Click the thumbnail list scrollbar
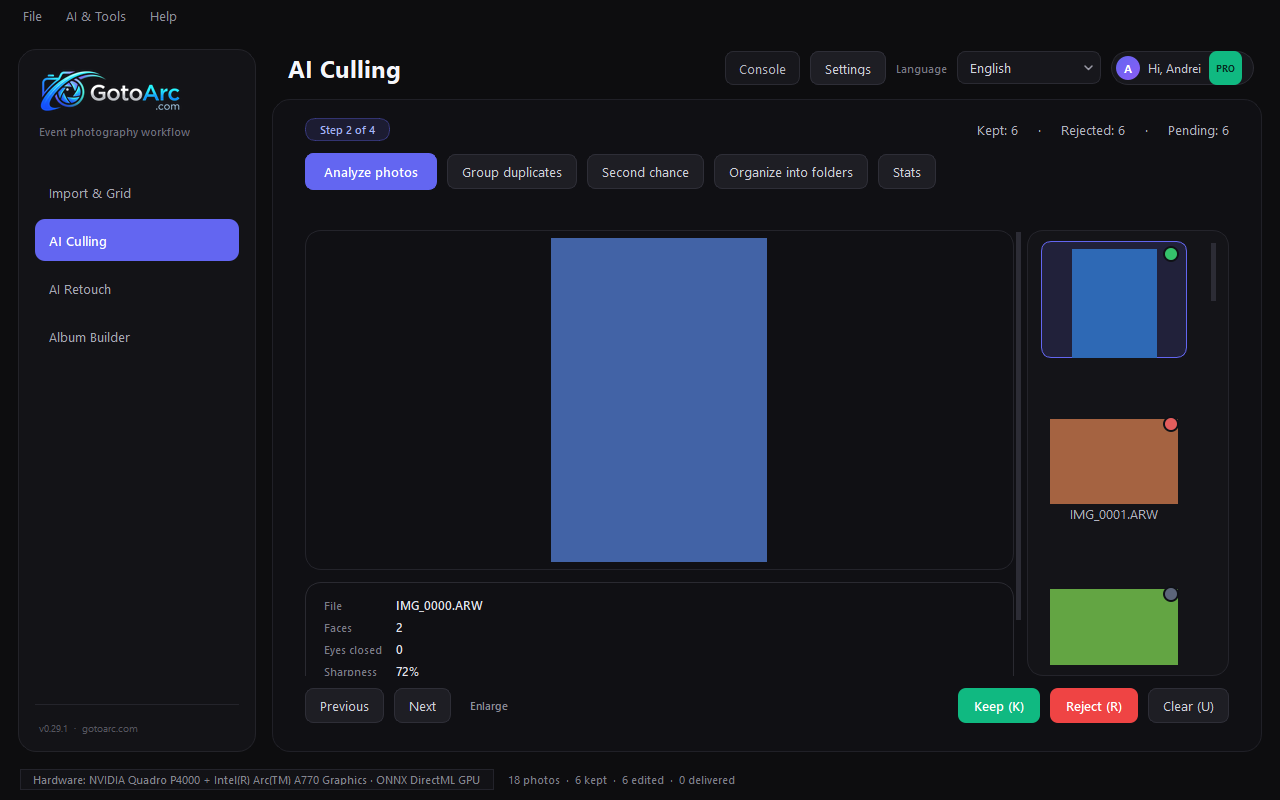The height and width of the screenshot is (800, 1280). 1214,272
